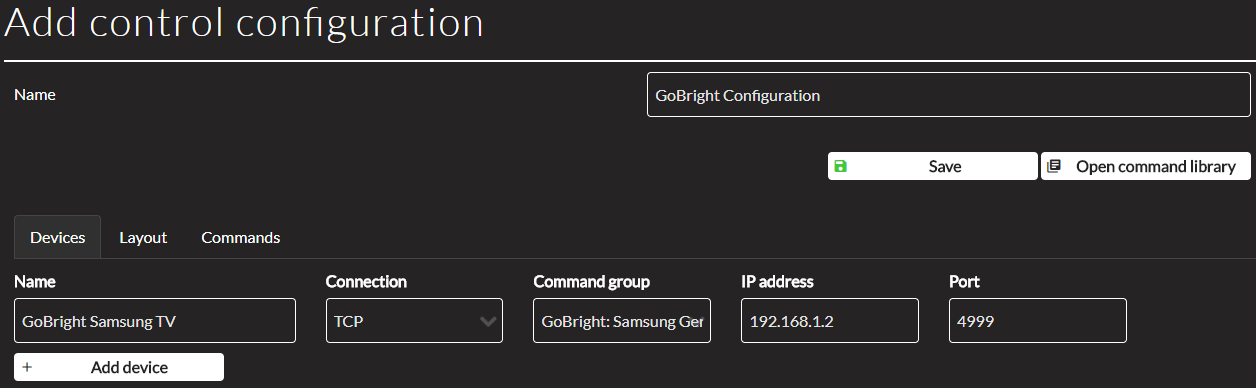Select the Devices tab

click(x=57, y=238)
